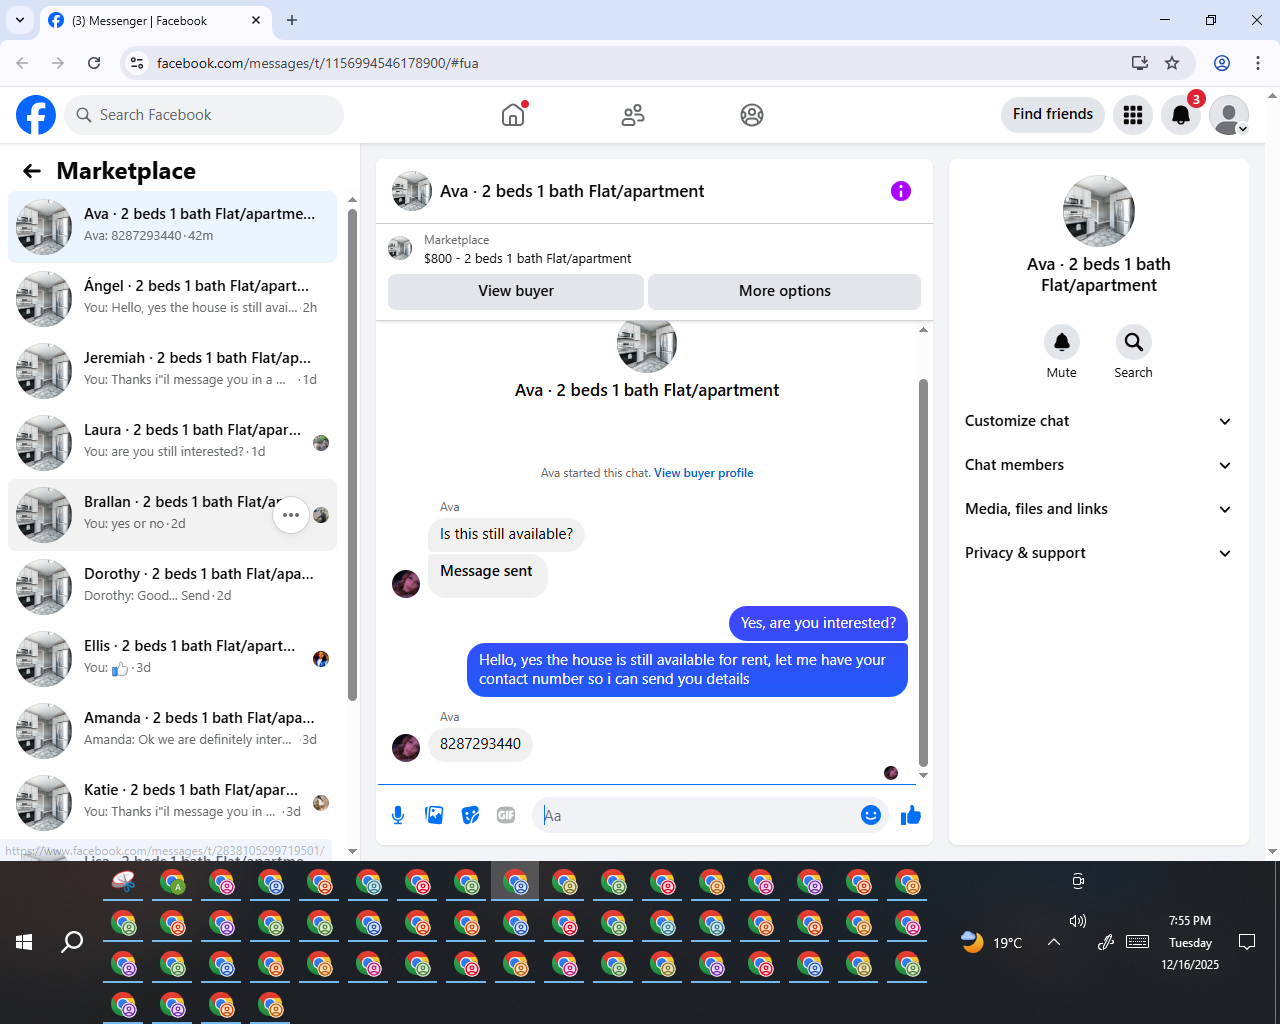
Task: Click the Search Facebook field
Action: pos(204,115)
